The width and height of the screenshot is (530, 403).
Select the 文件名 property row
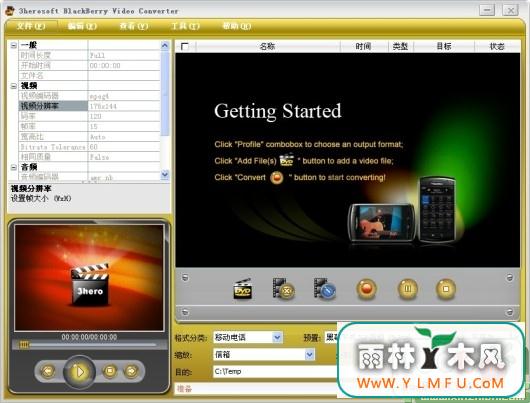89,76
